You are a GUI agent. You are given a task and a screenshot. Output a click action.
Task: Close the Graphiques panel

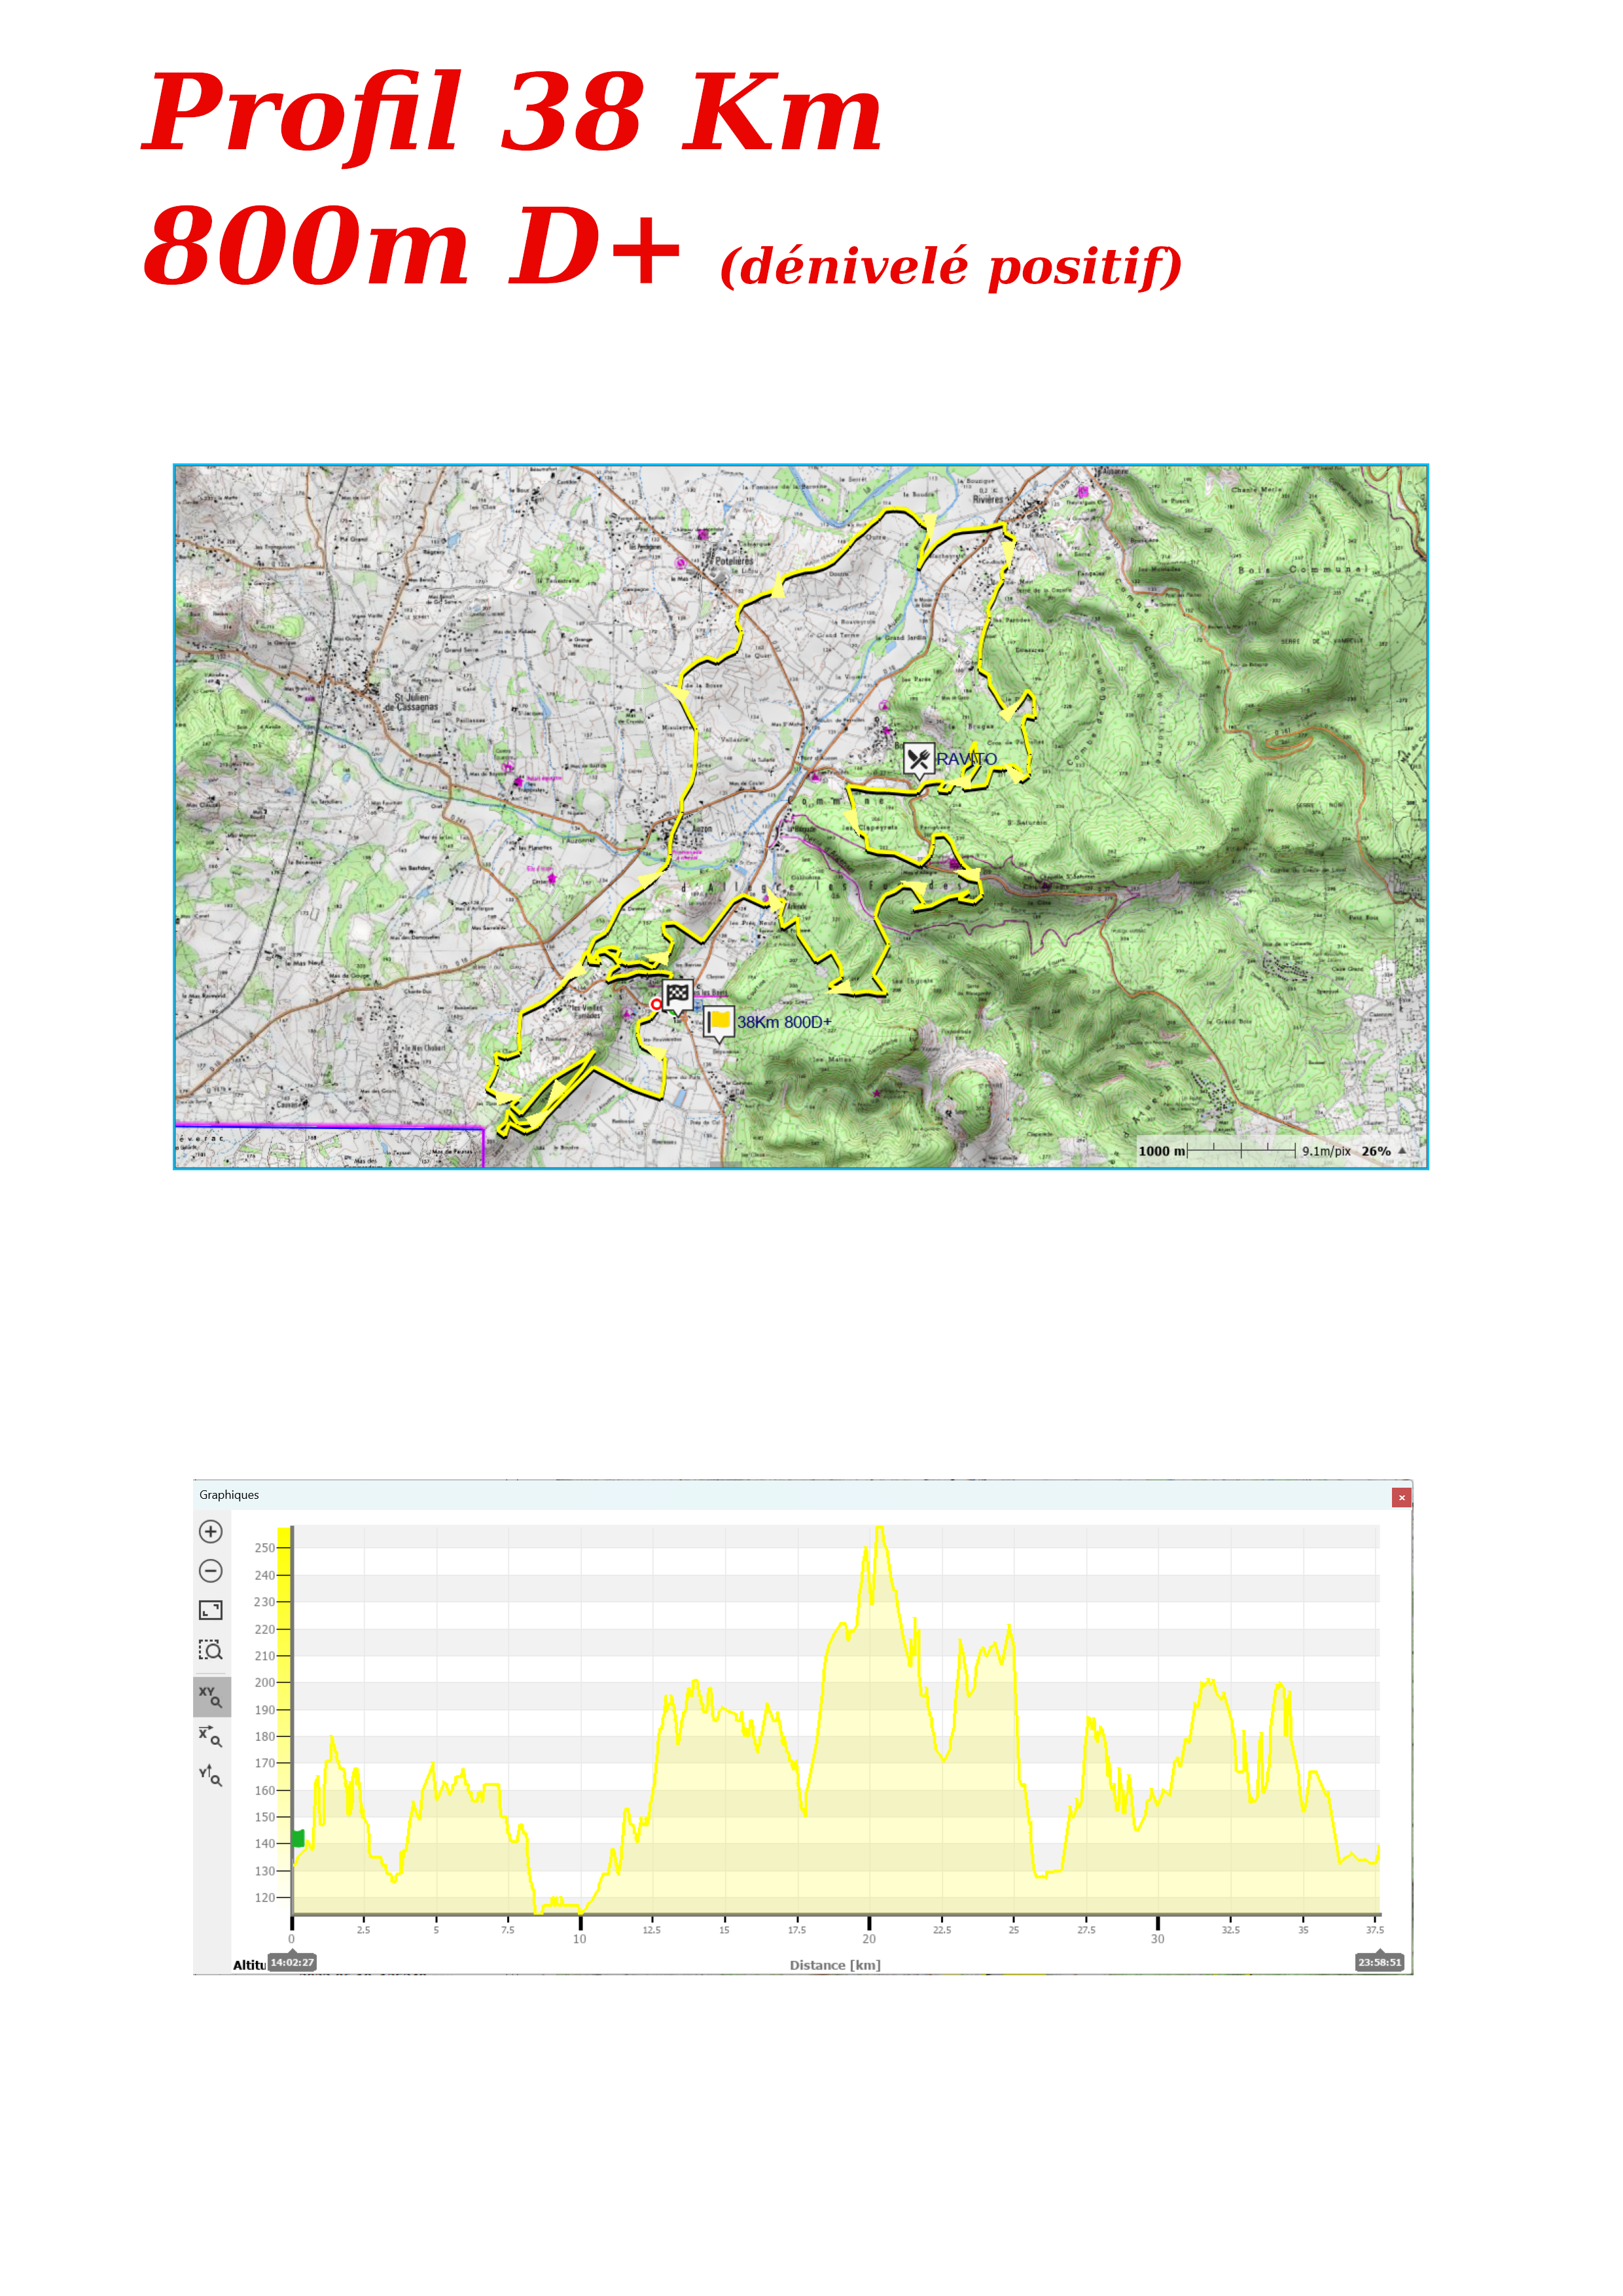1401,1497
